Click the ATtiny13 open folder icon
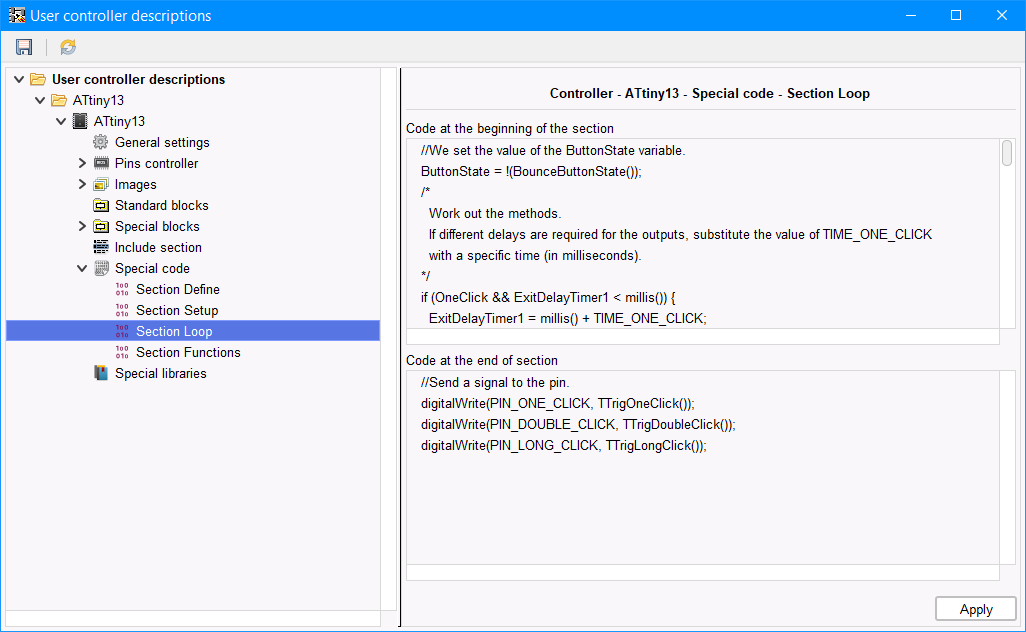Viewport: 1026px width, 632px height. (59, 100)
